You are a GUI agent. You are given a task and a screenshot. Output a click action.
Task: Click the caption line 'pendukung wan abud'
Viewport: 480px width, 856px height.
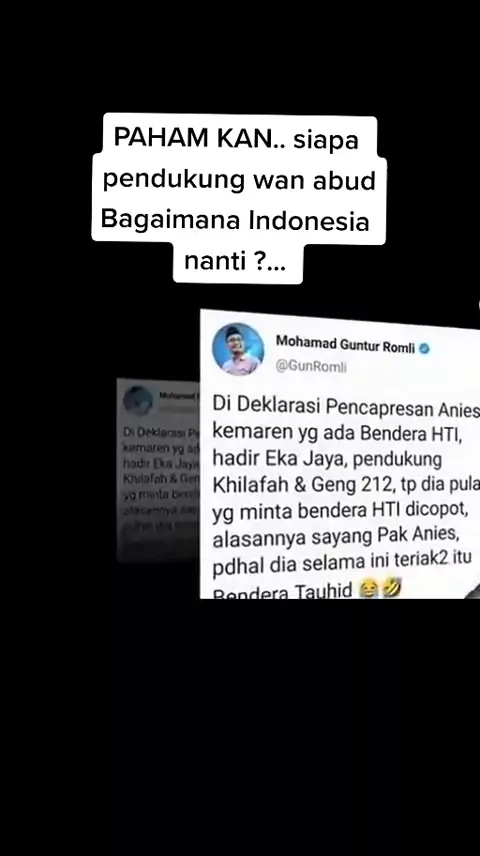click(239, 181)
